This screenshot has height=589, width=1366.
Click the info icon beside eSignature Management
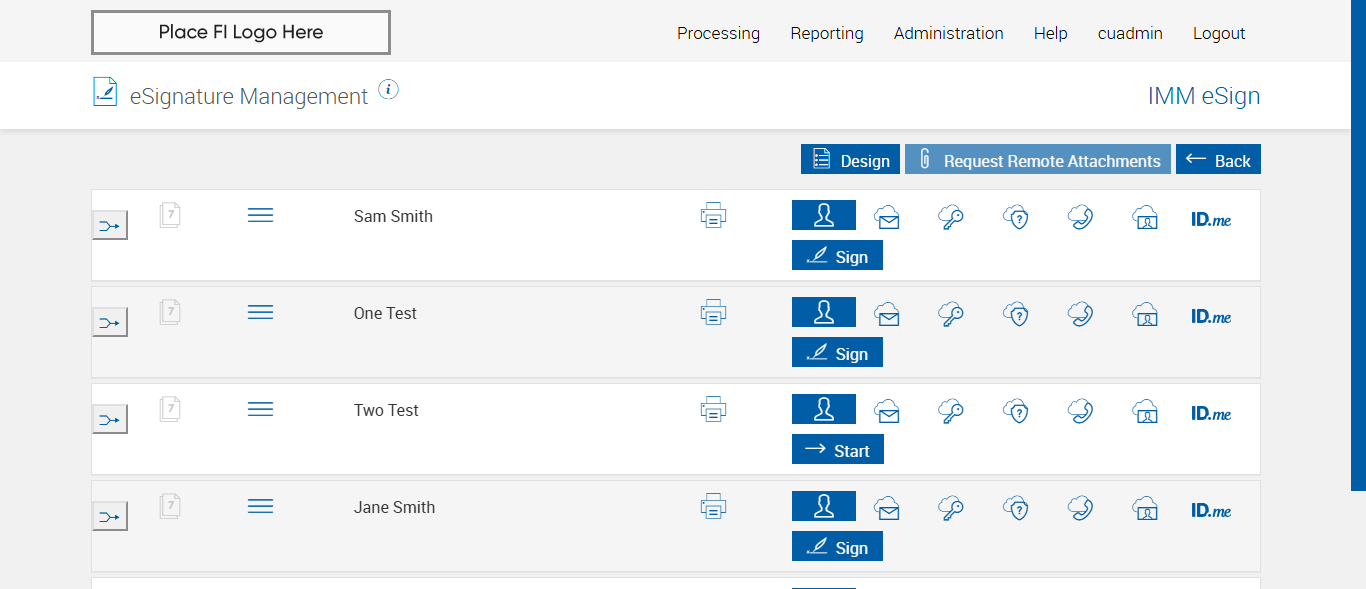(x=389, y=90)
